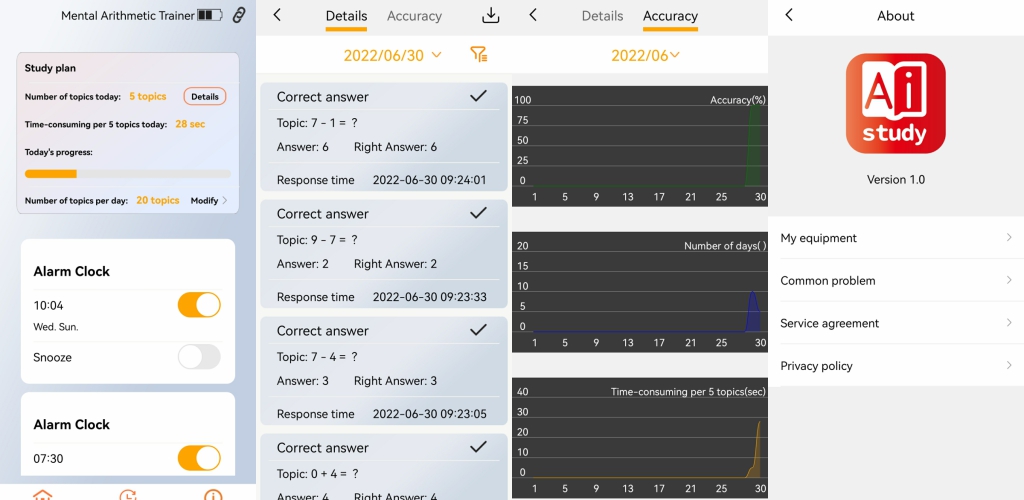Open Common problem chevron
This screenshot has width=1024, height=500.
(1009, 280)
